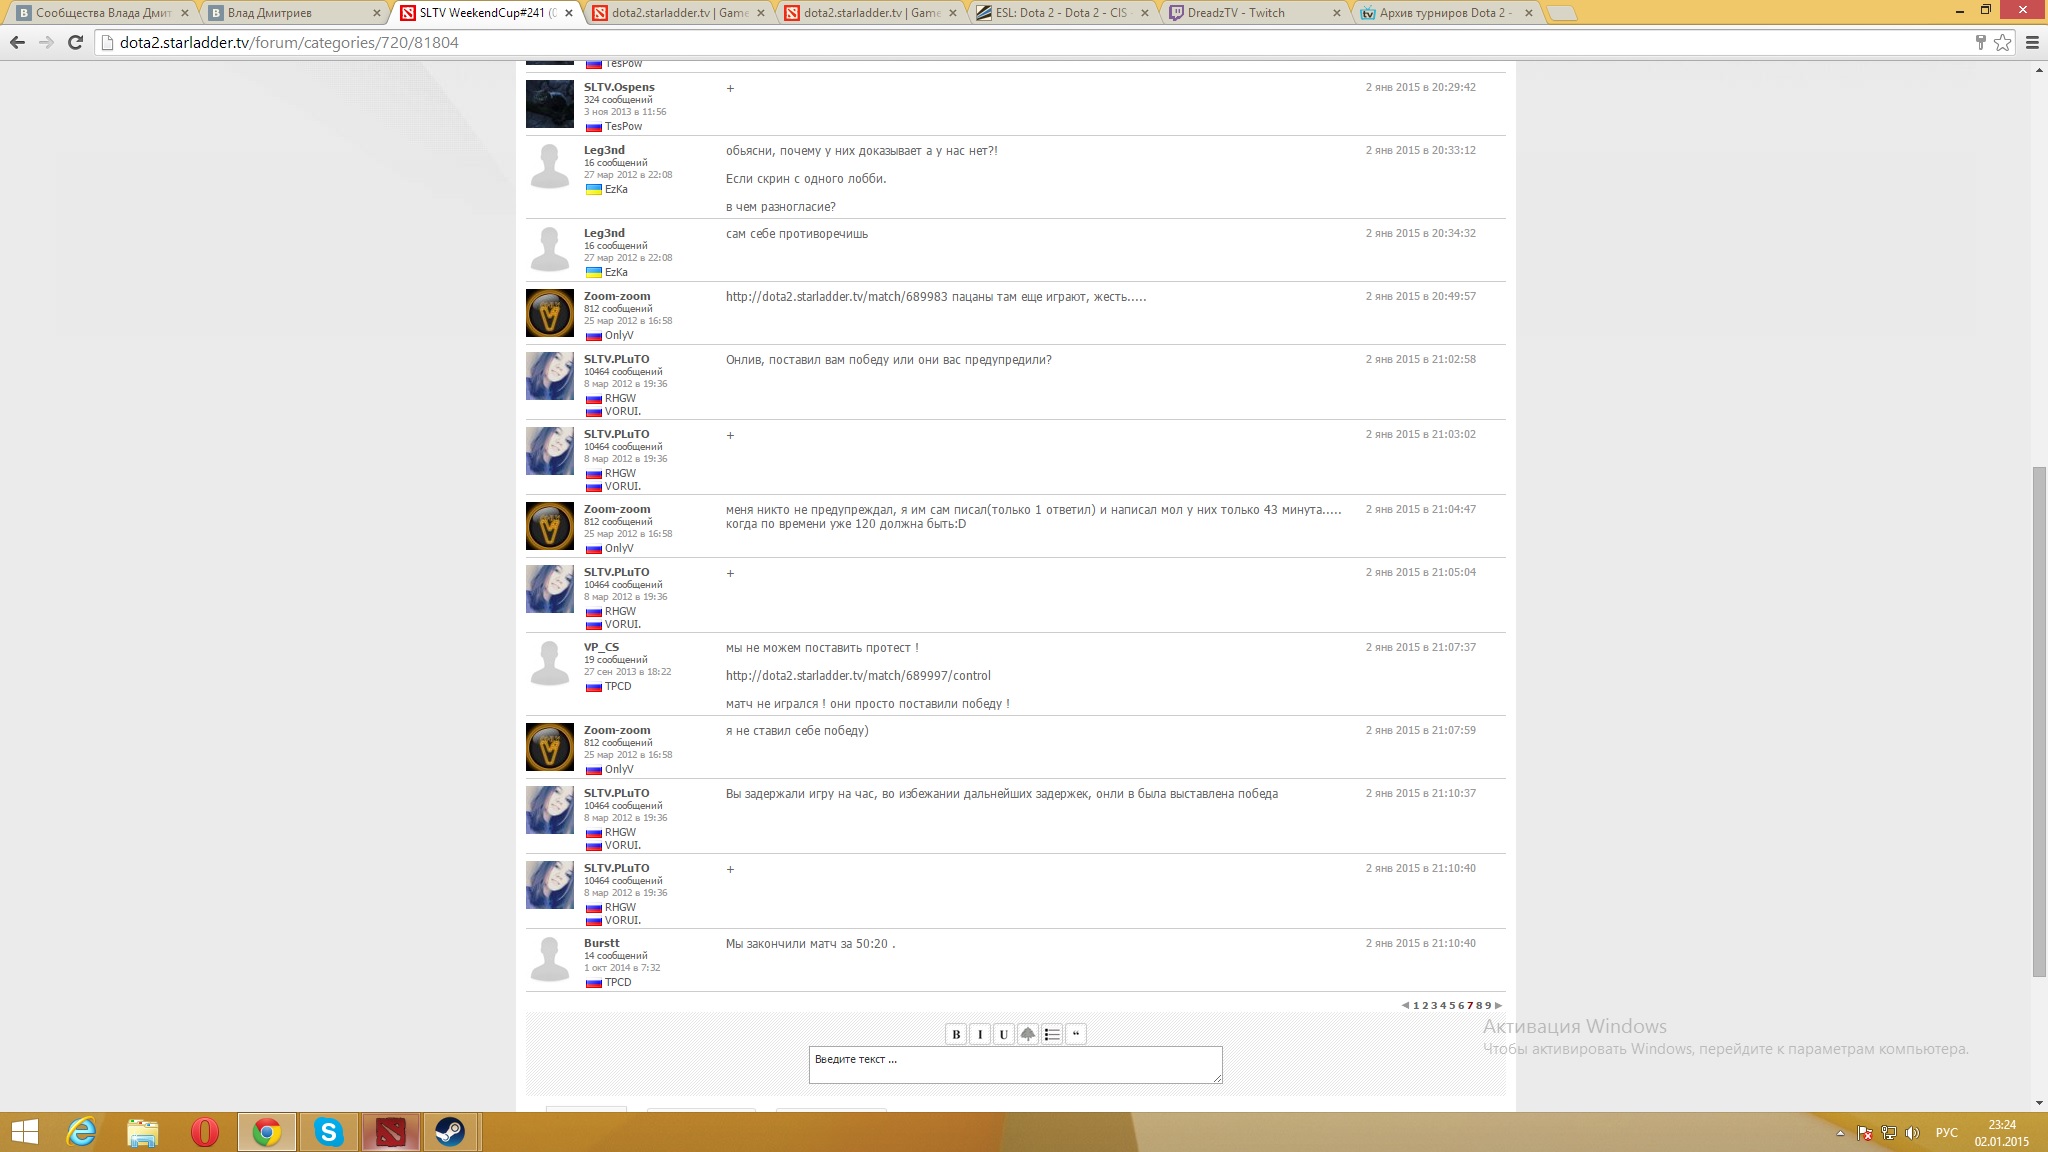Go to forum page 9

click(1489, 1006)
